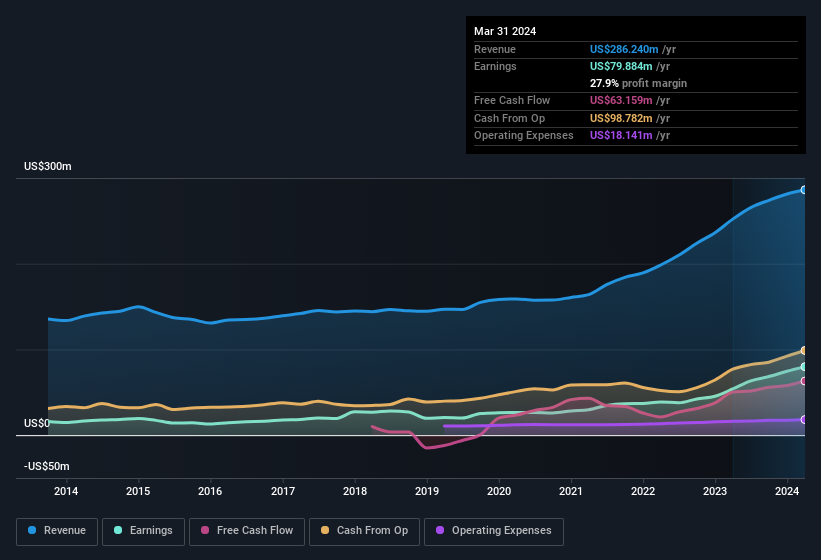The height and width of the screenshot is (560, 821).
Task: Toggle the Revenue legend button
Action: pyautogui.click(x=57, y=531)
